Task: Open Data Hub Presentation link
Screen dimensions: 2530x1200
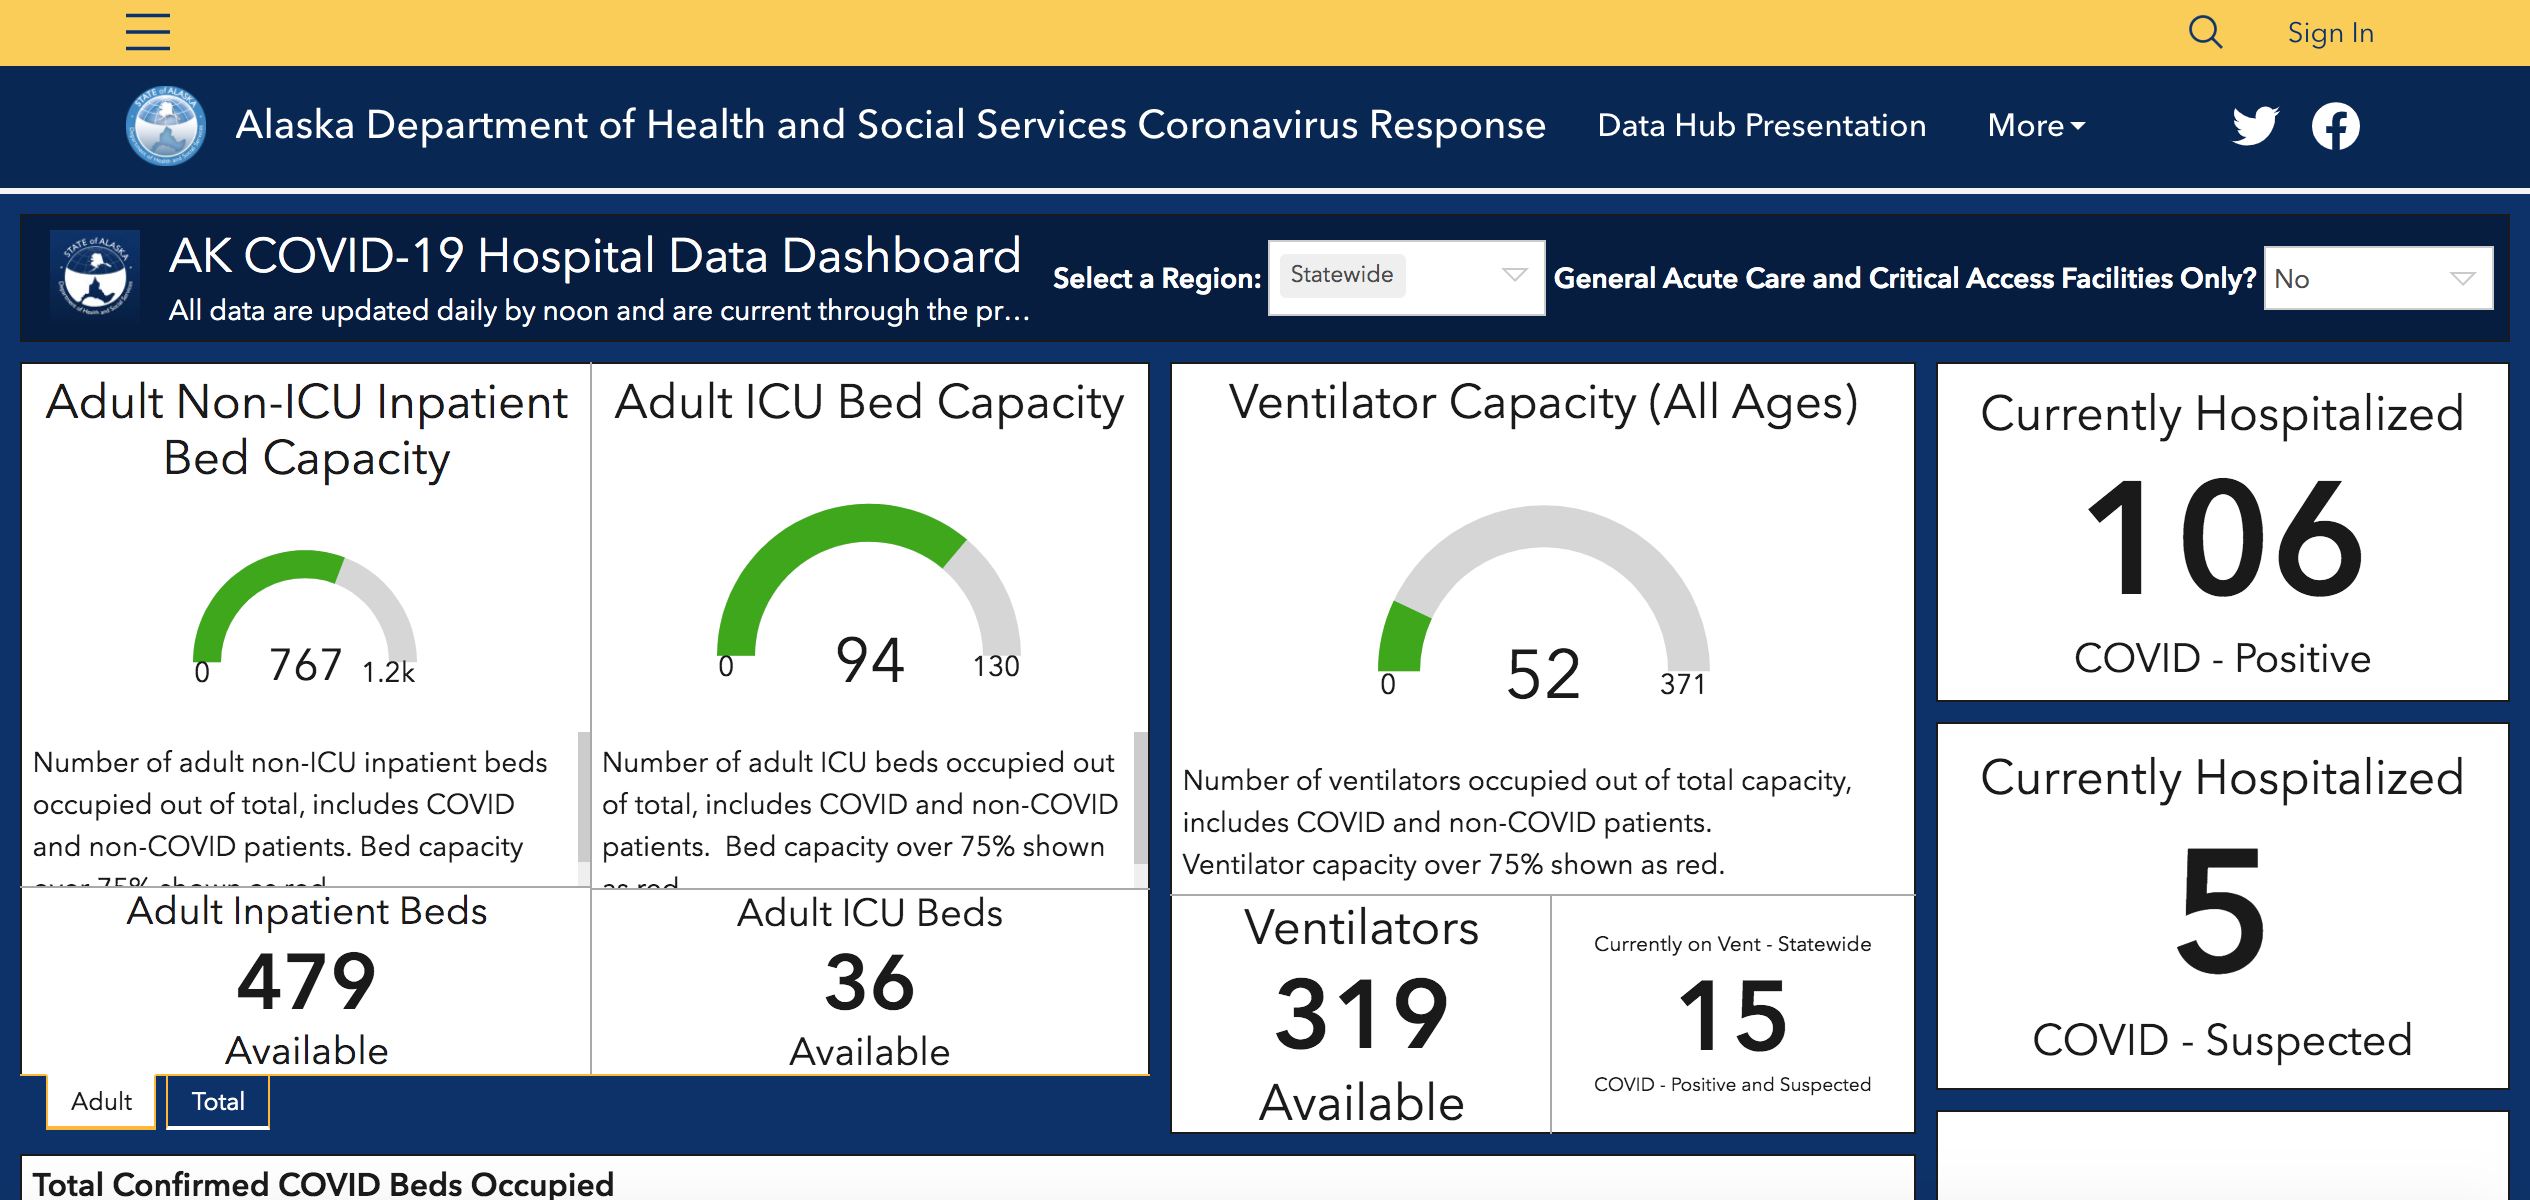Action: coord(1761,125)
